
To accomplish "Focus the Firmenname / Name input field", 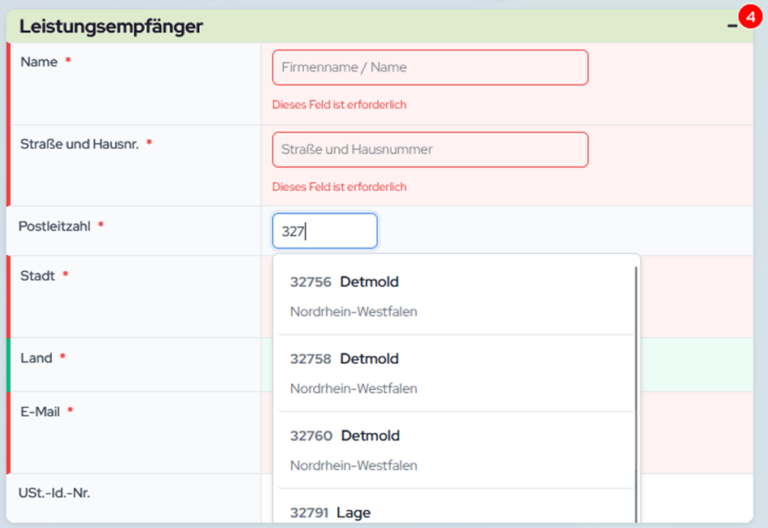I will (430, 67).
